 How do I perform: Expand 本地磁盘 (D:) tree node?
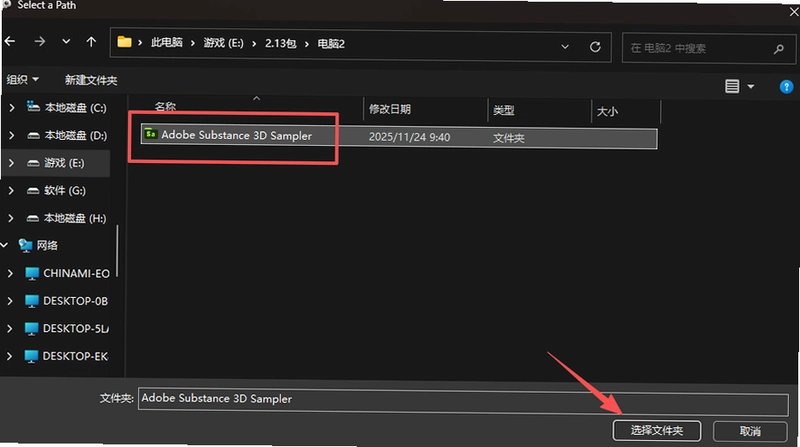point(11,135)
